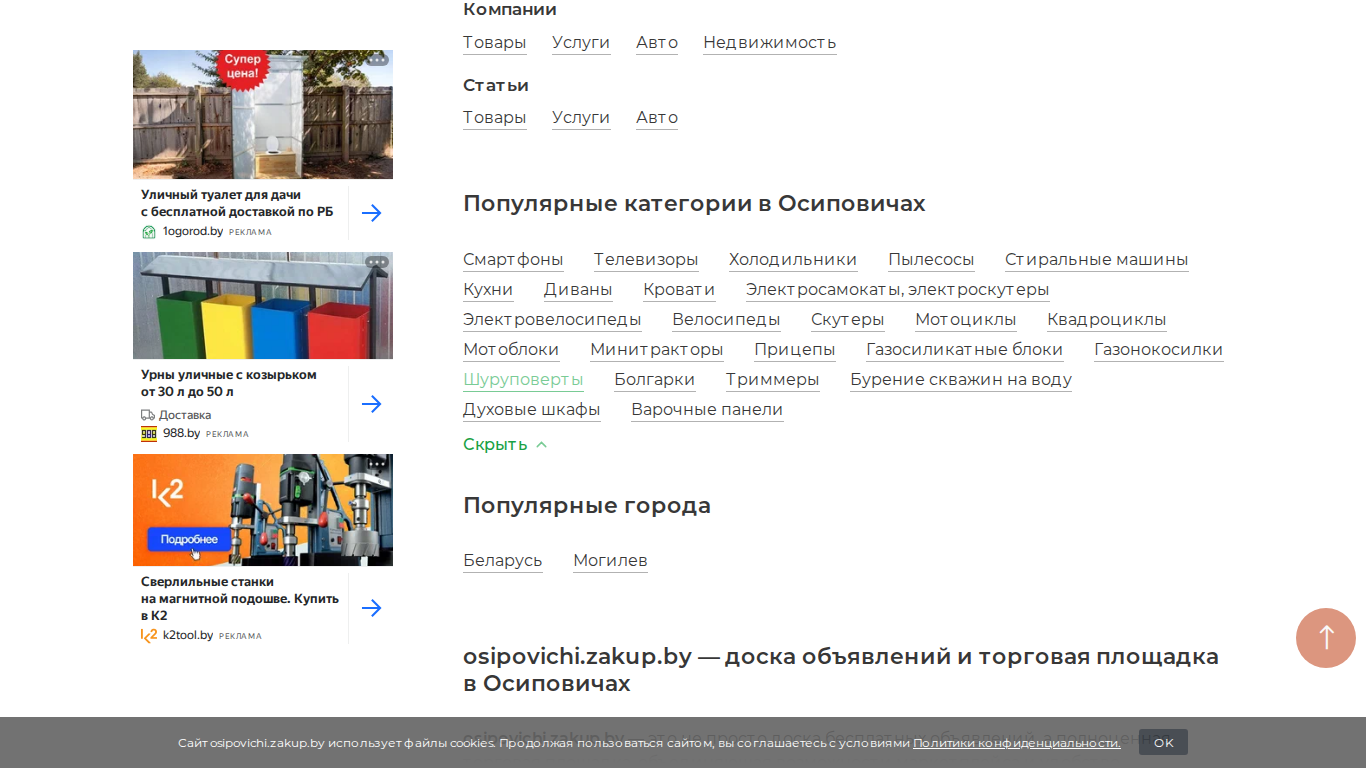
Task: Open the Электровелосипеды category
Action: click(x=552, y=319)
